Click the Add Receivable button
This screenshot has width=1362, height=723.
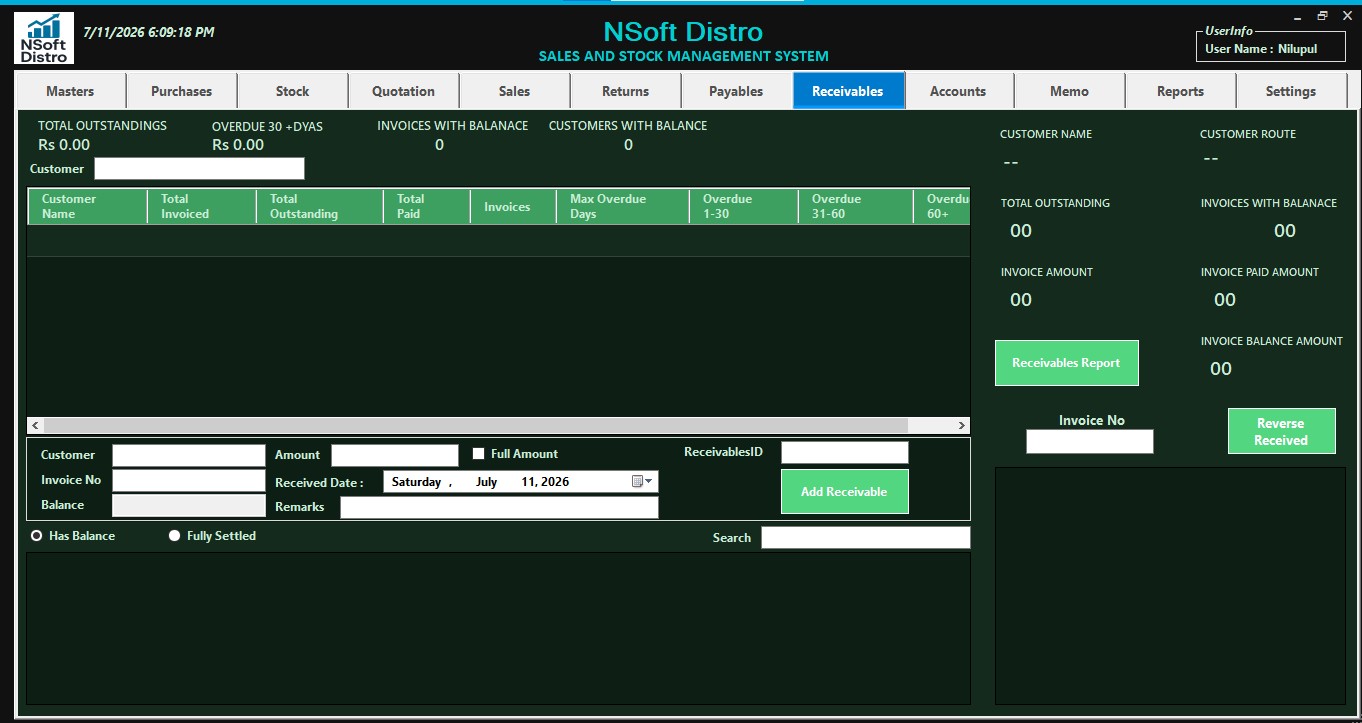pos(844,492)
